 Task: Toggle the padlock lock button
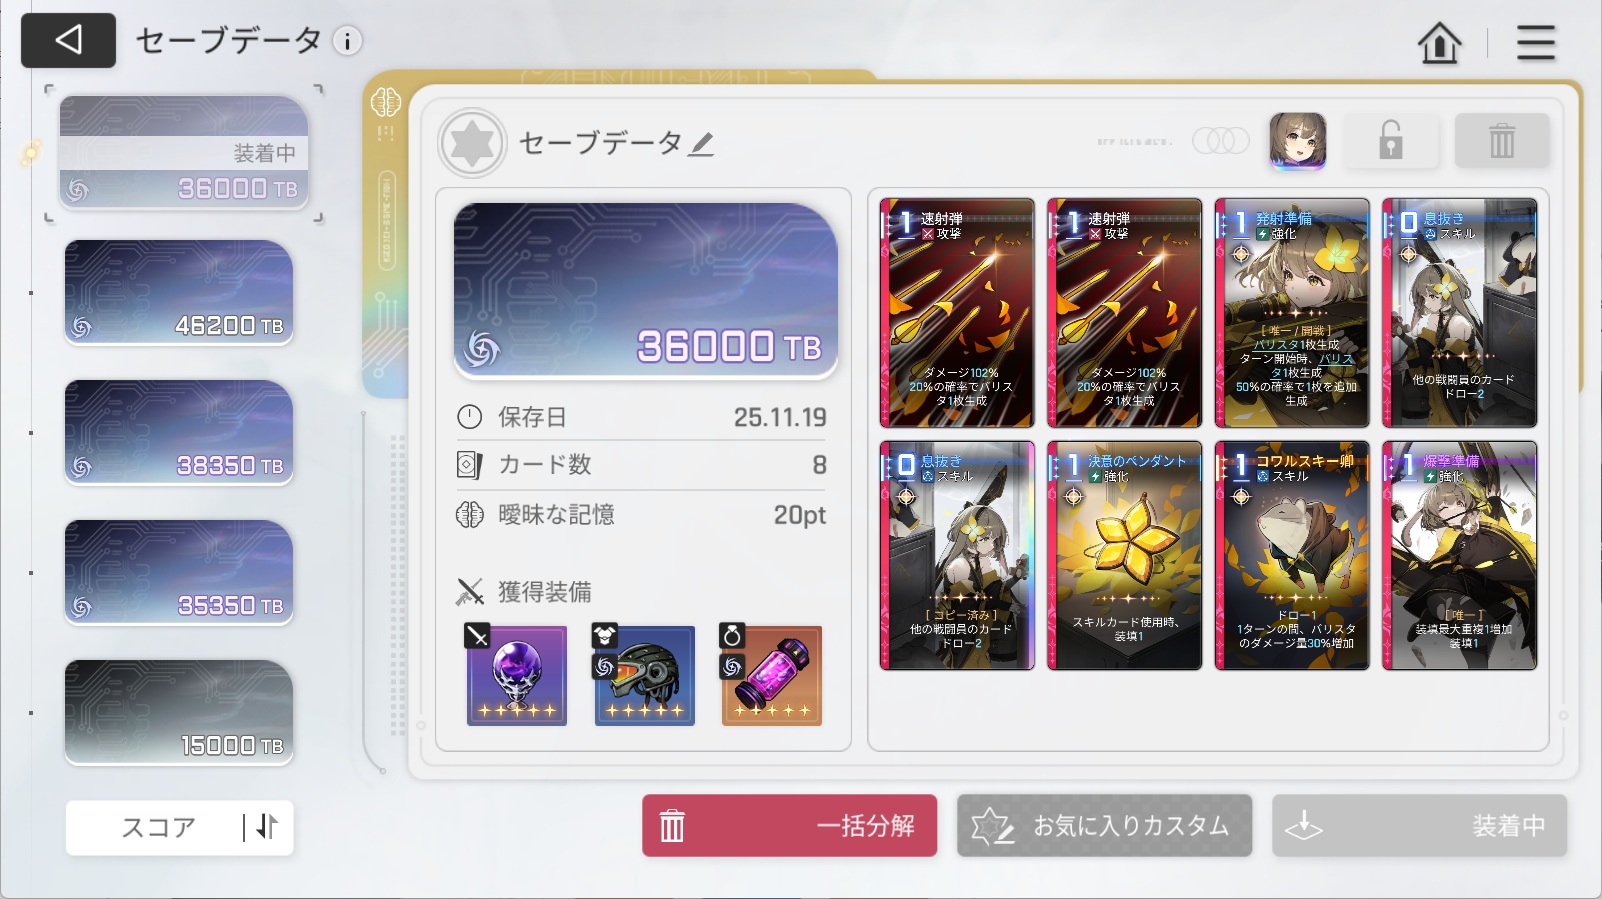point(1391,140)
